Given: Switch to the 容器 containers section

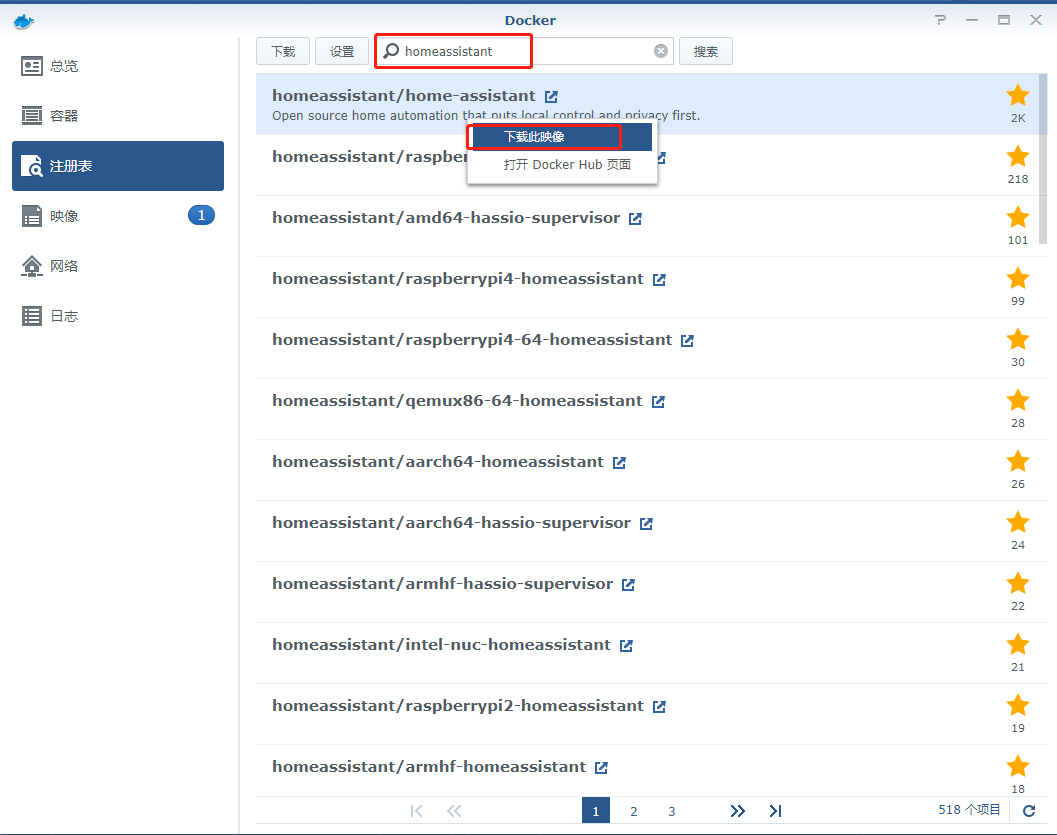Looking at the screenshot, I should (118, 116).
